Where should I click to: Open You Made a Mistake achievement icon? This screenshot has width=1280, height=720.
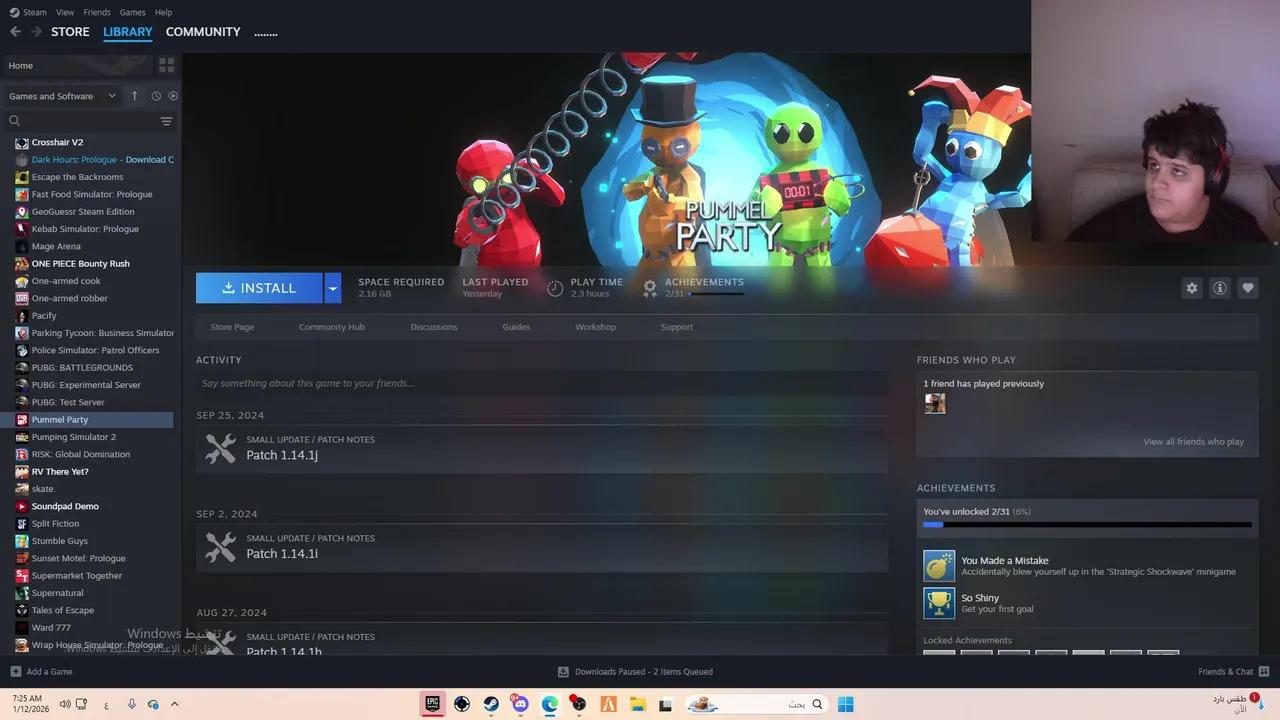pos(939,566)
